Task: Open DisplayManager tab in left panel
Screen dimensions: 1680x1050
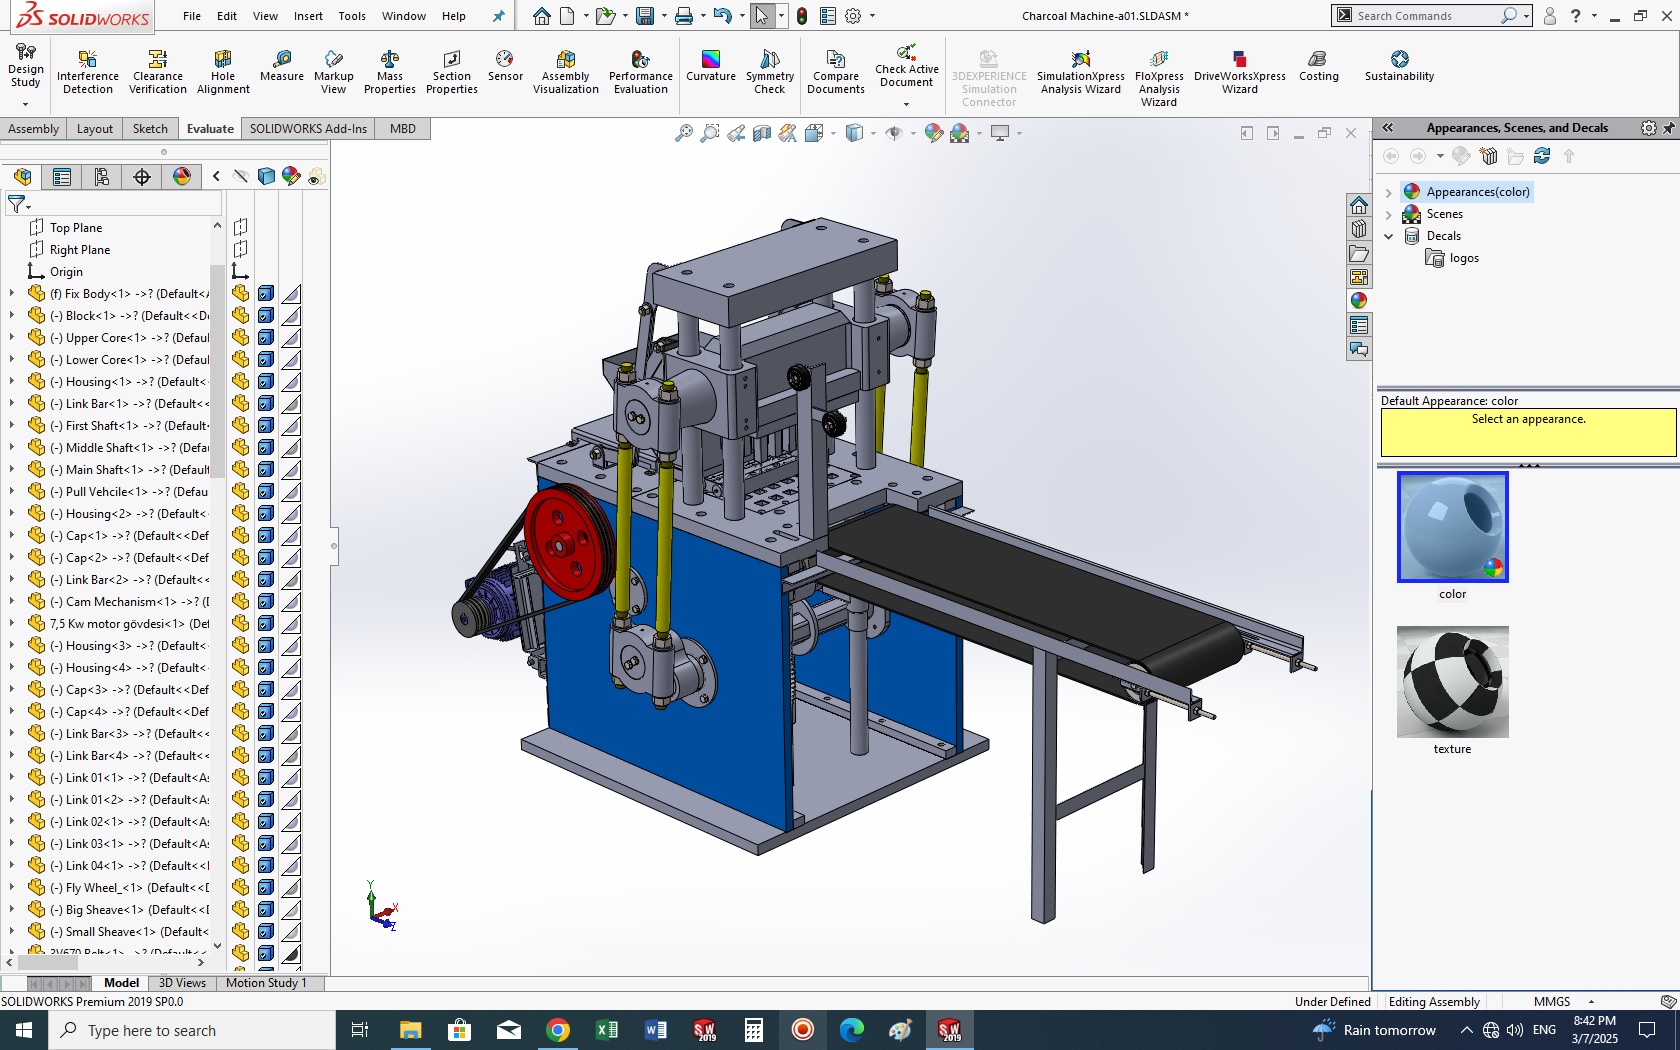Action: click(x=182, y=177)
